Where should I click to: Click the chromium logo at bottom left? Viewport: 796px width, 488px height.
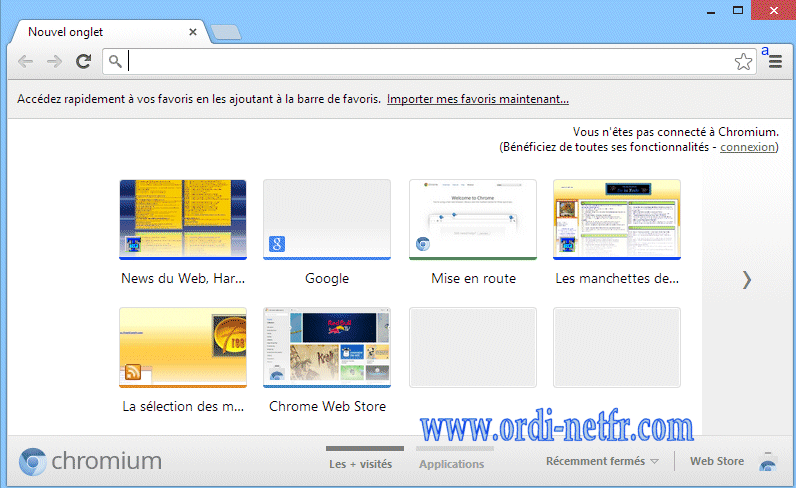[x=90, y=461]
